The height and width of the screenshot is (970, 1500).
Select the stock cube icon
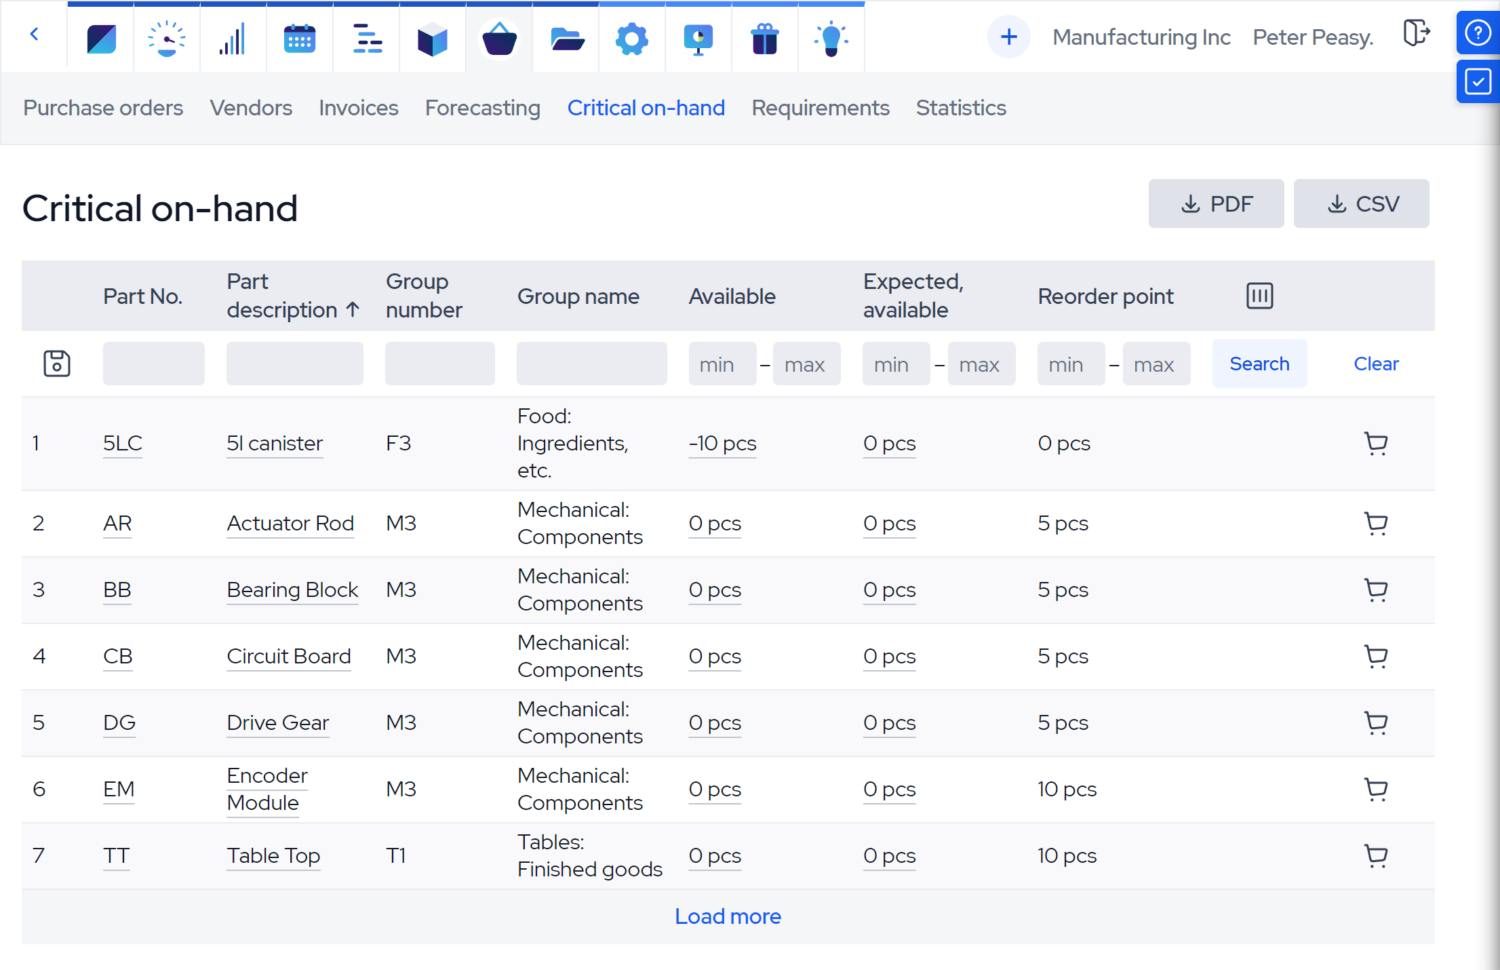[x=432, y=37]
